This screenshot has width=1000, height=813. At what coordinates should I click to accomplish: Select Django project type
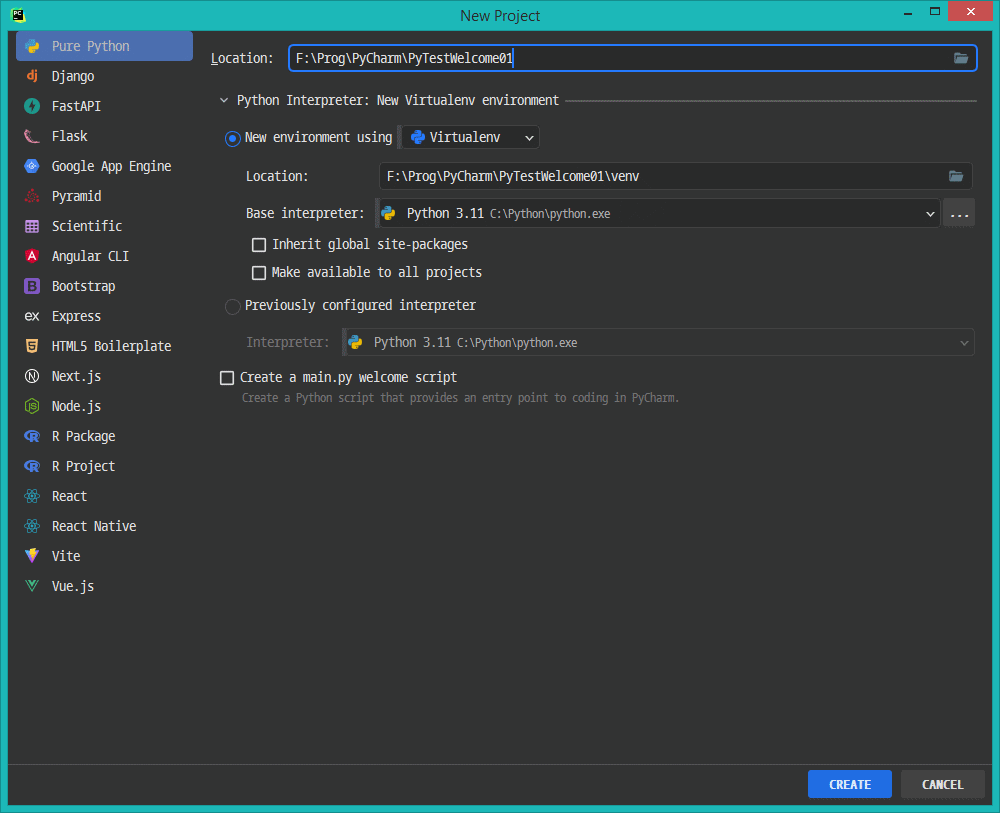(105, 76)
